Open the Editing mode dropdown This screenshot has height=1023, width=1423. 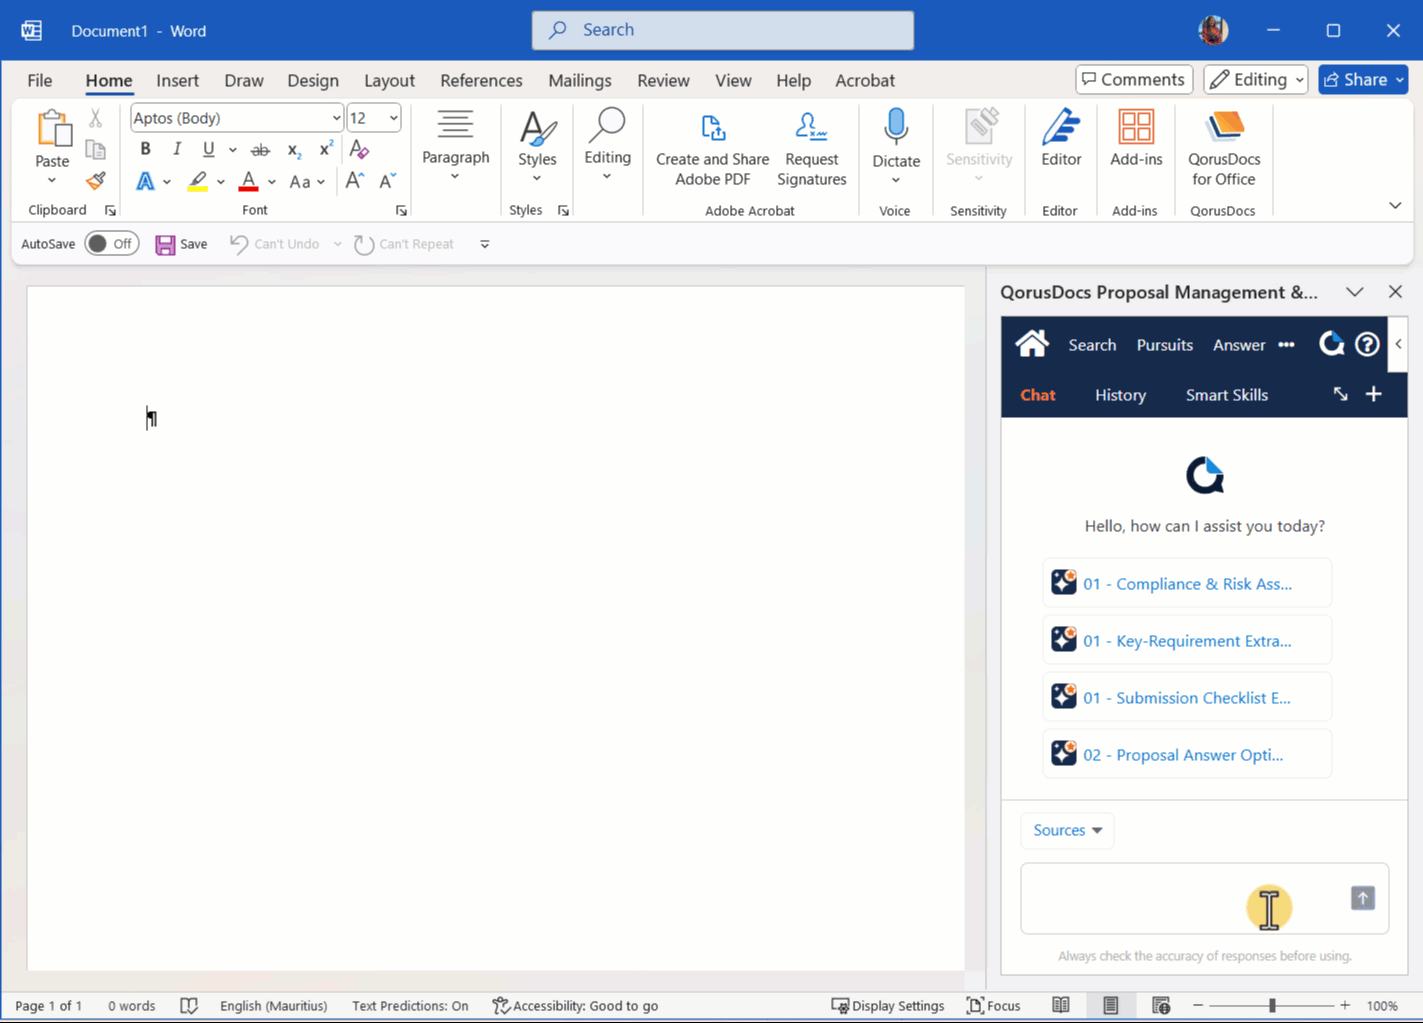tap(1256, 80)
